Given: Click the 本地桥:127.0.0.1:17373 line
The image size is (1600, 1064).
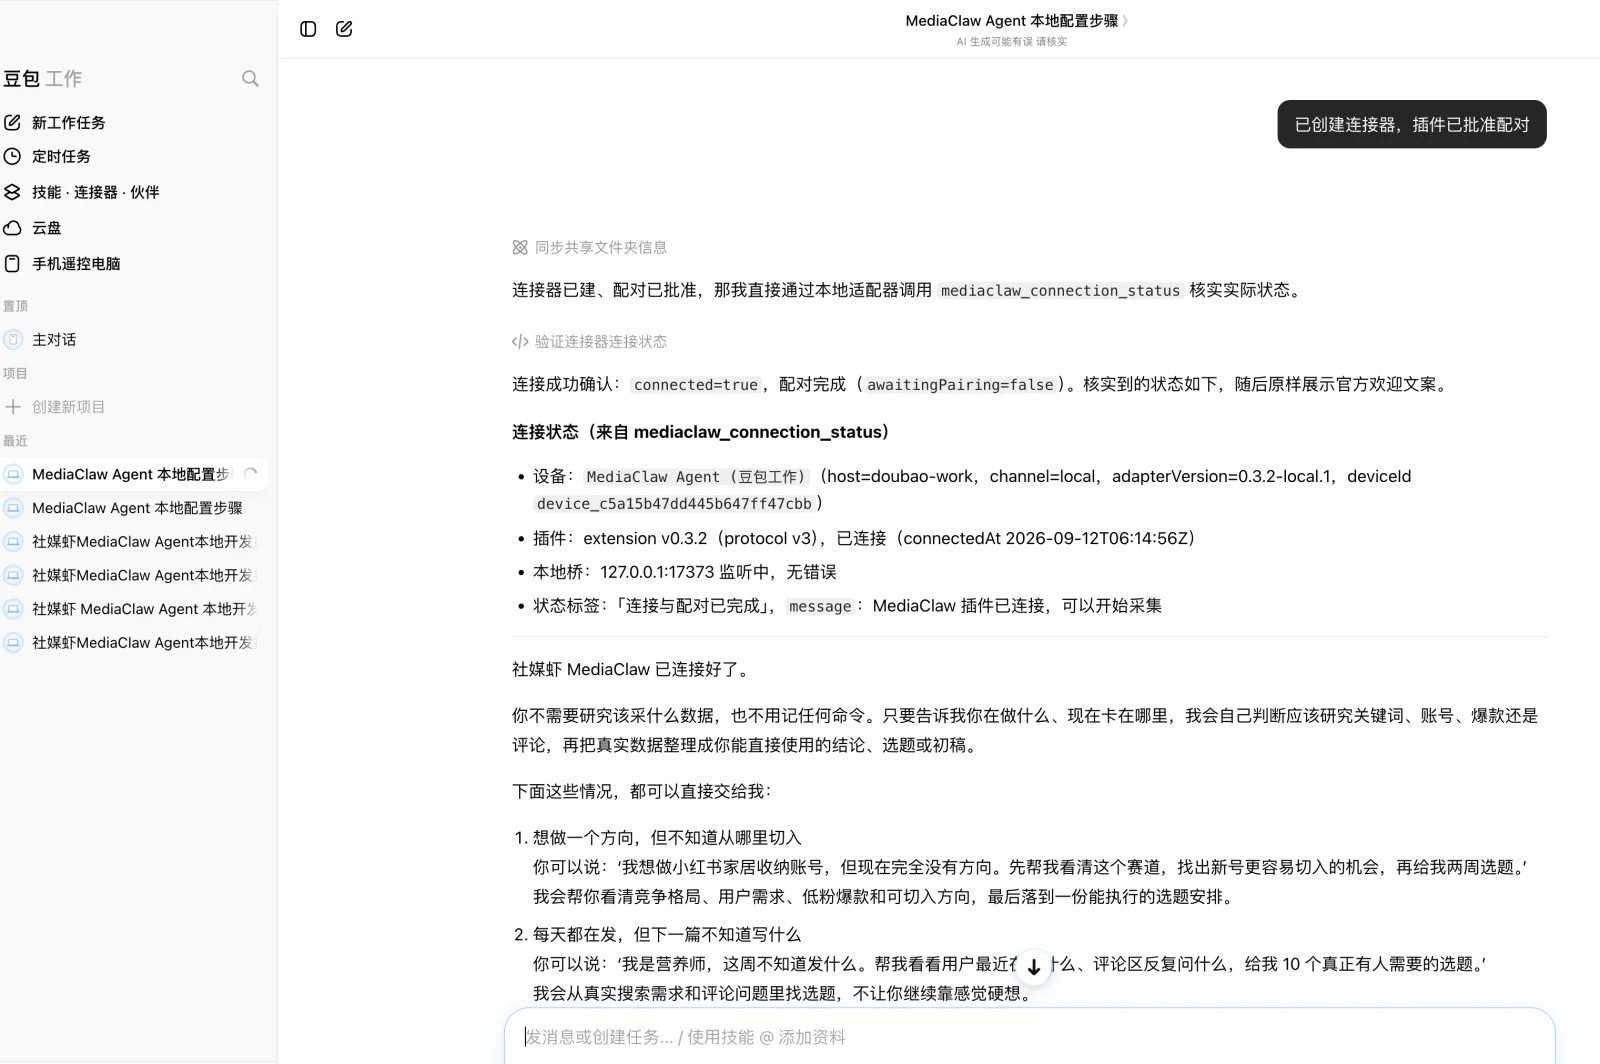Looking at the screenshot, I should 685,572.
